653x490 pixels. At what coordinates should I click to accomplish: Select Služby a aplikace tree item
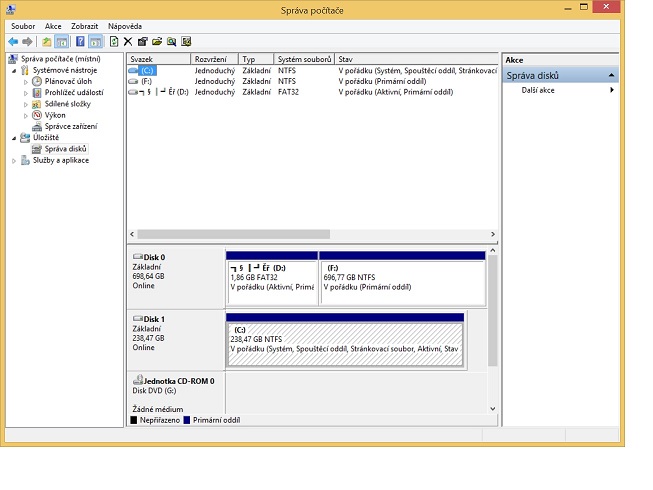(61, 160)
